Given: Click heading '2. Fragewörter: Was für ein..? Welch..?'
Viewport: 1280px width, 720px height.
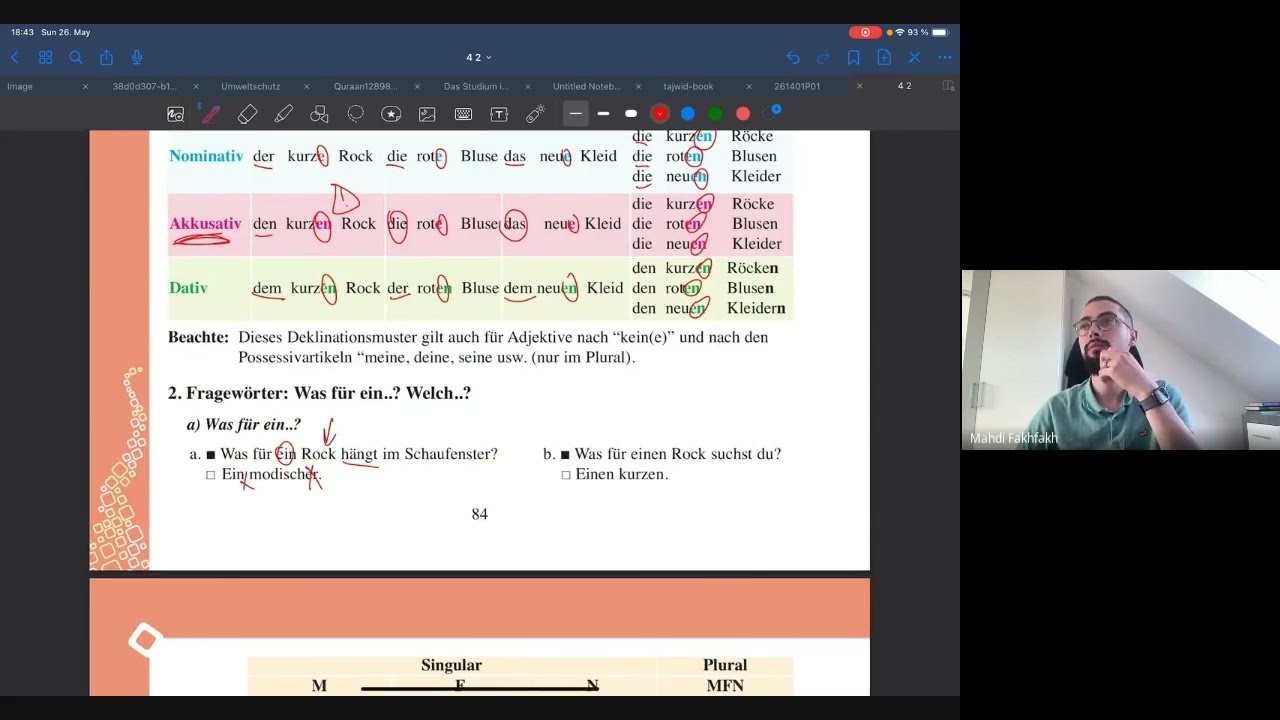Looking at the screenshot, I should coord(319,393).
